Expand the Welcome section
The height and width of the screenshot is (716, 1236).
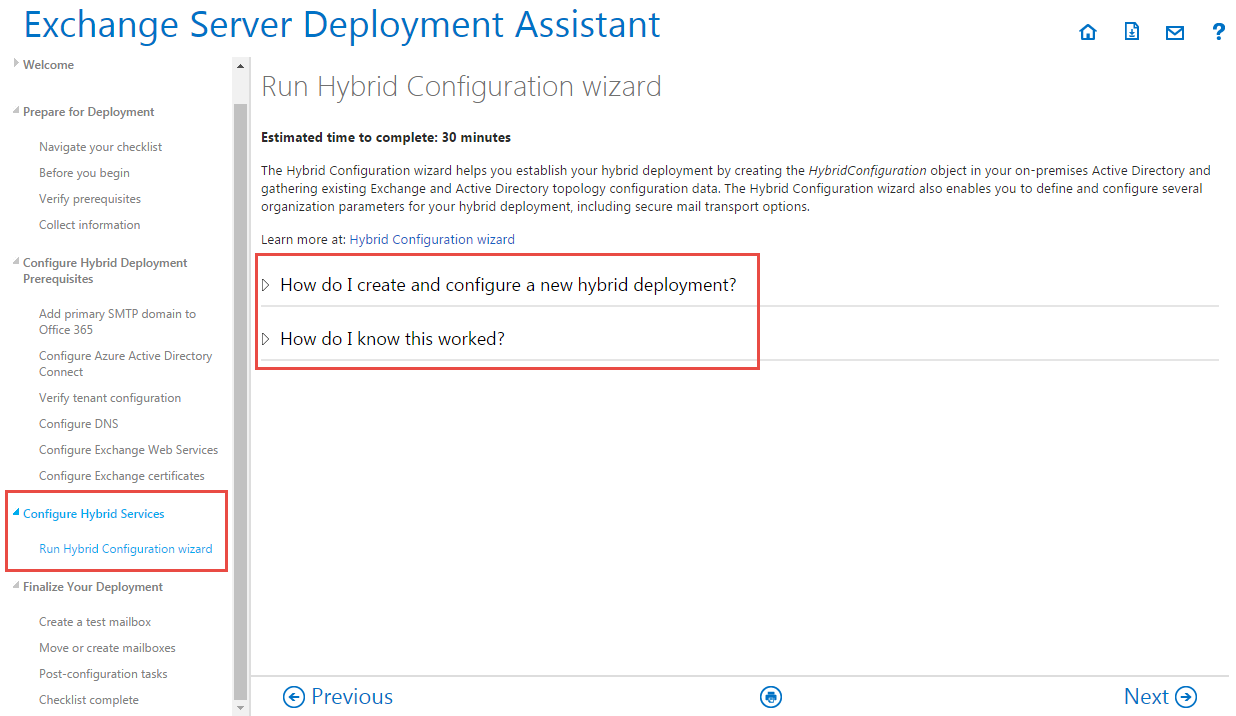pyautogui.click(x=44, y=65)
